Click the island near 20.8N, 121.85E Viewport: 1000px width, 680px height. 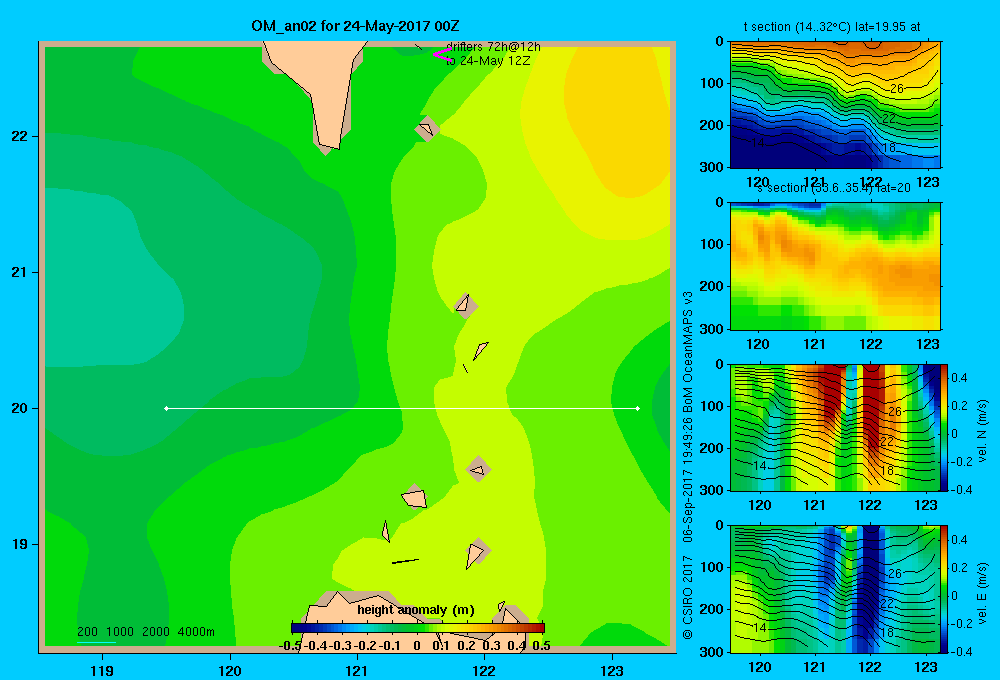click(x=465, y=305)
